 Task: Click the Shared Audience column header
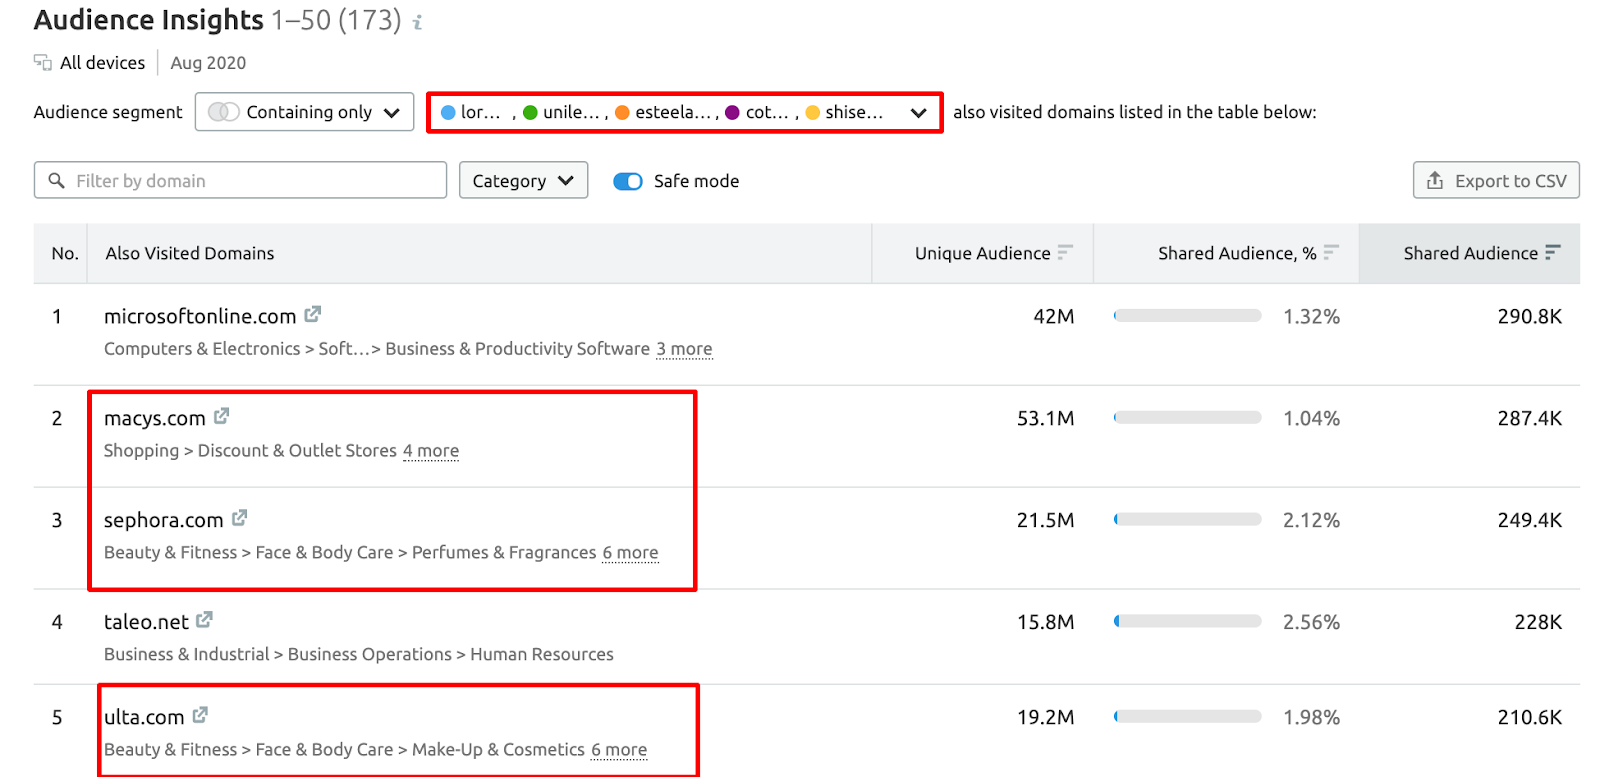pos(1470,253)
